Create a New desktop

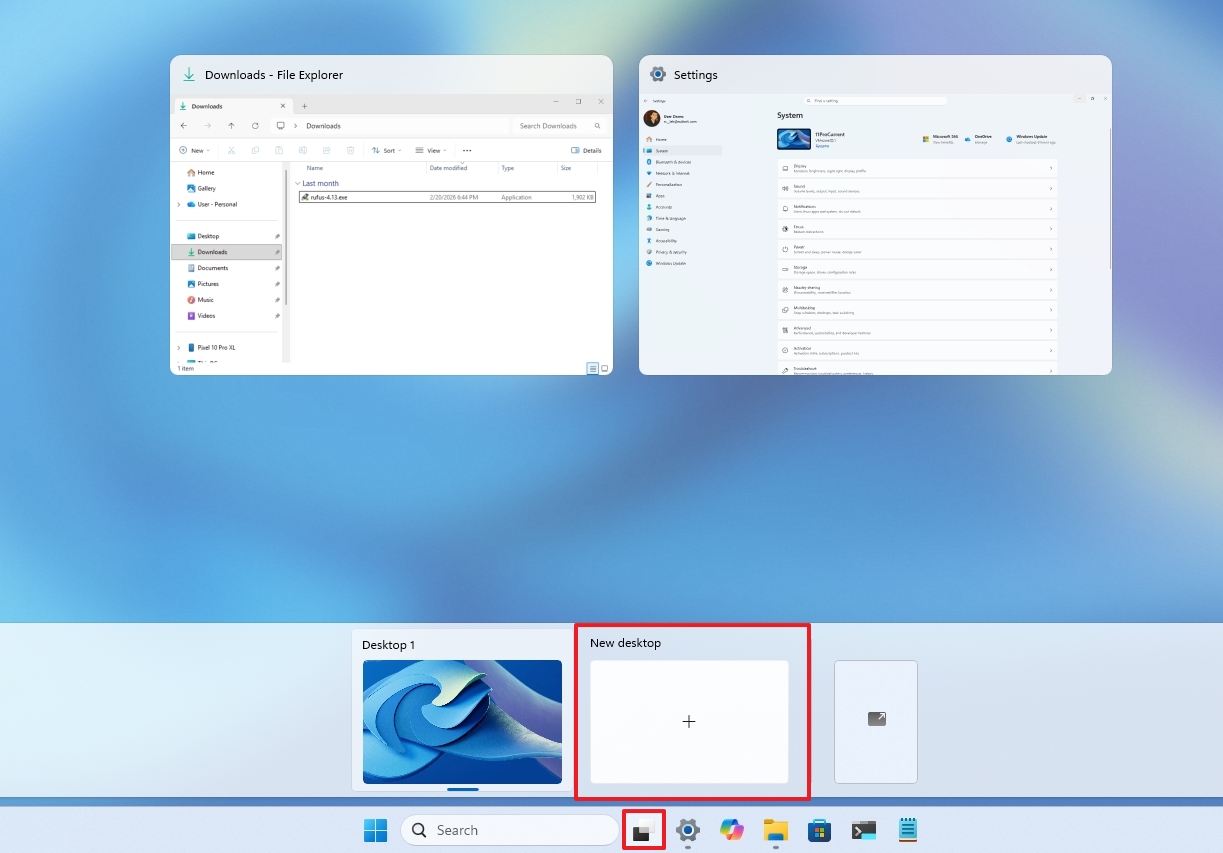[x=689, y=720]
